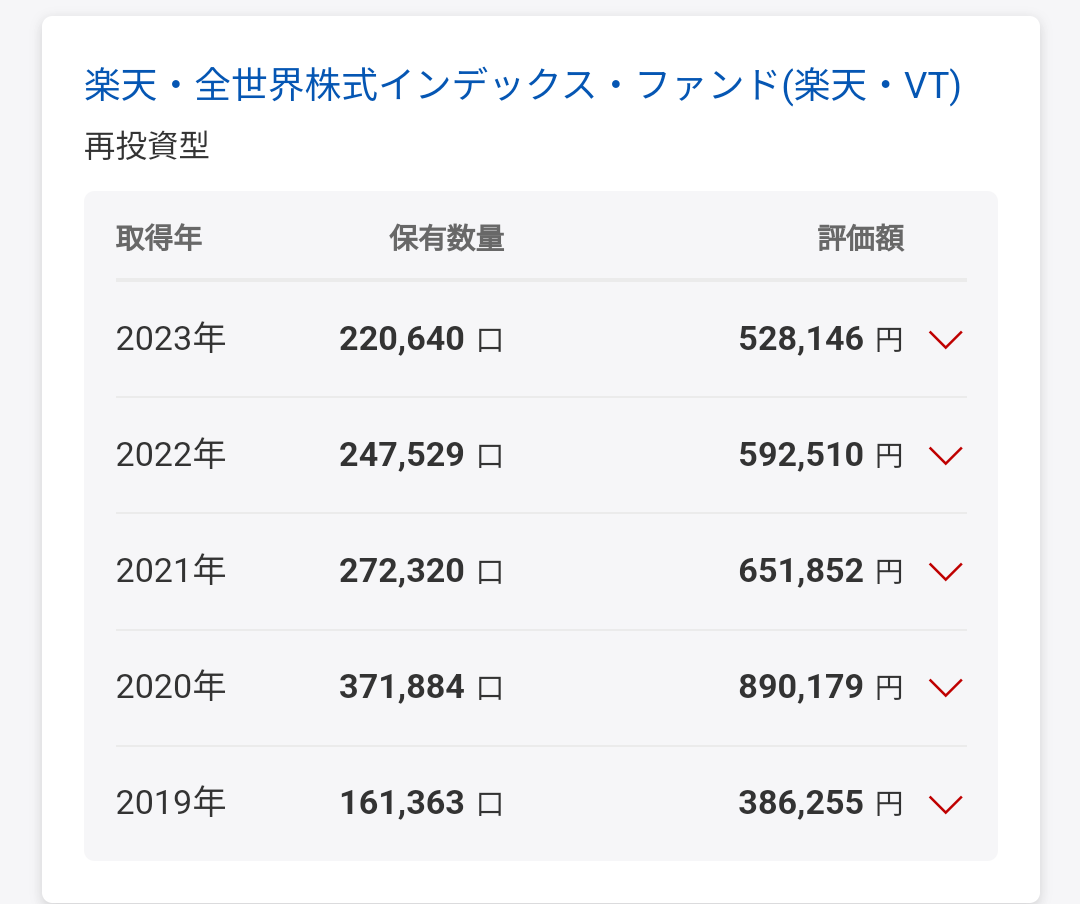Select the 2023年 acquisition year label

(171, 338)
